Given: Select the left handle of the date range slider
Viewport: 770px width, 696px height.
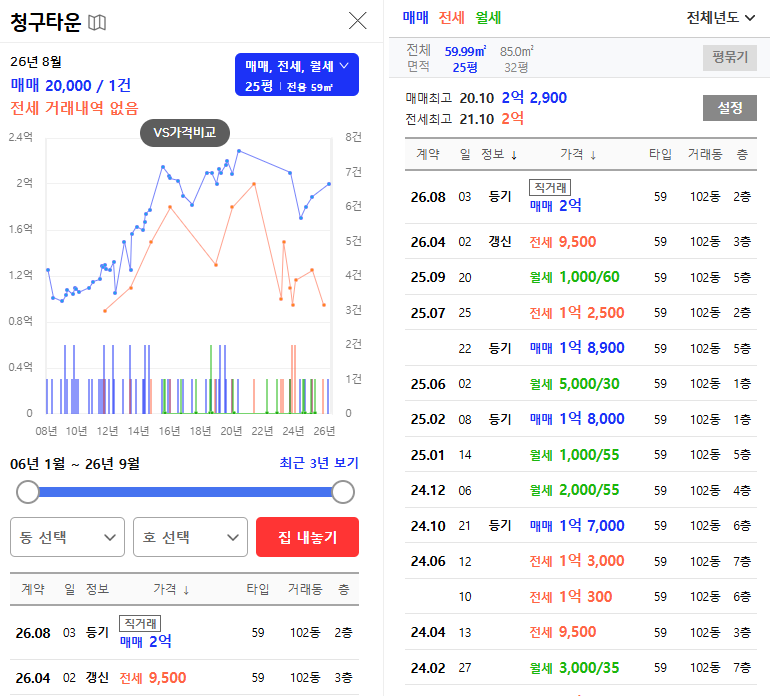Looking at the screenshot, I should click(x=28, y=492).
